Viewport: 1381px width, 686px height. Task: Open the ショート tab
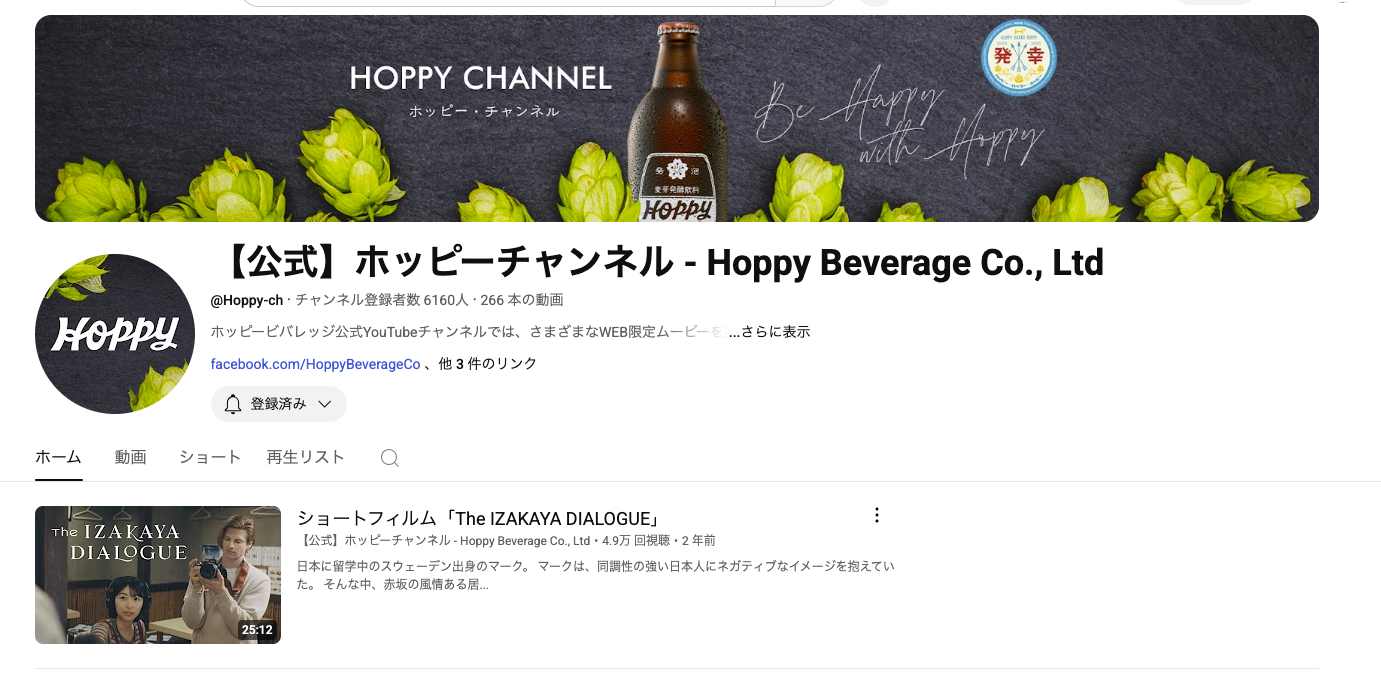click(210, 457)
